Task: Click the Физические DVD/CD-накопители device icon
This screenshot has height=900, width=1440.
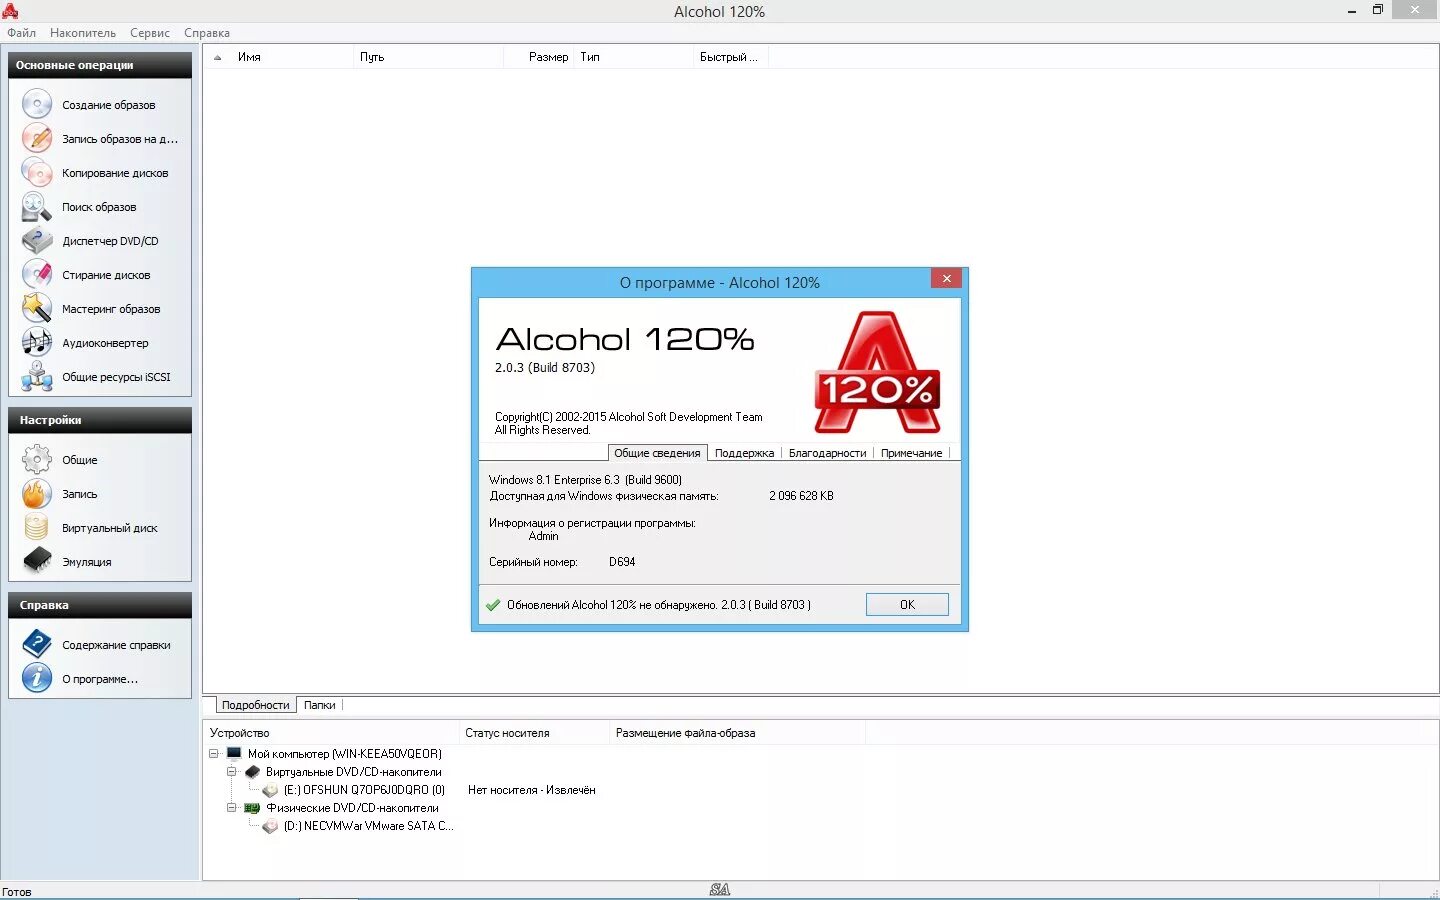Action: [252, 808]
